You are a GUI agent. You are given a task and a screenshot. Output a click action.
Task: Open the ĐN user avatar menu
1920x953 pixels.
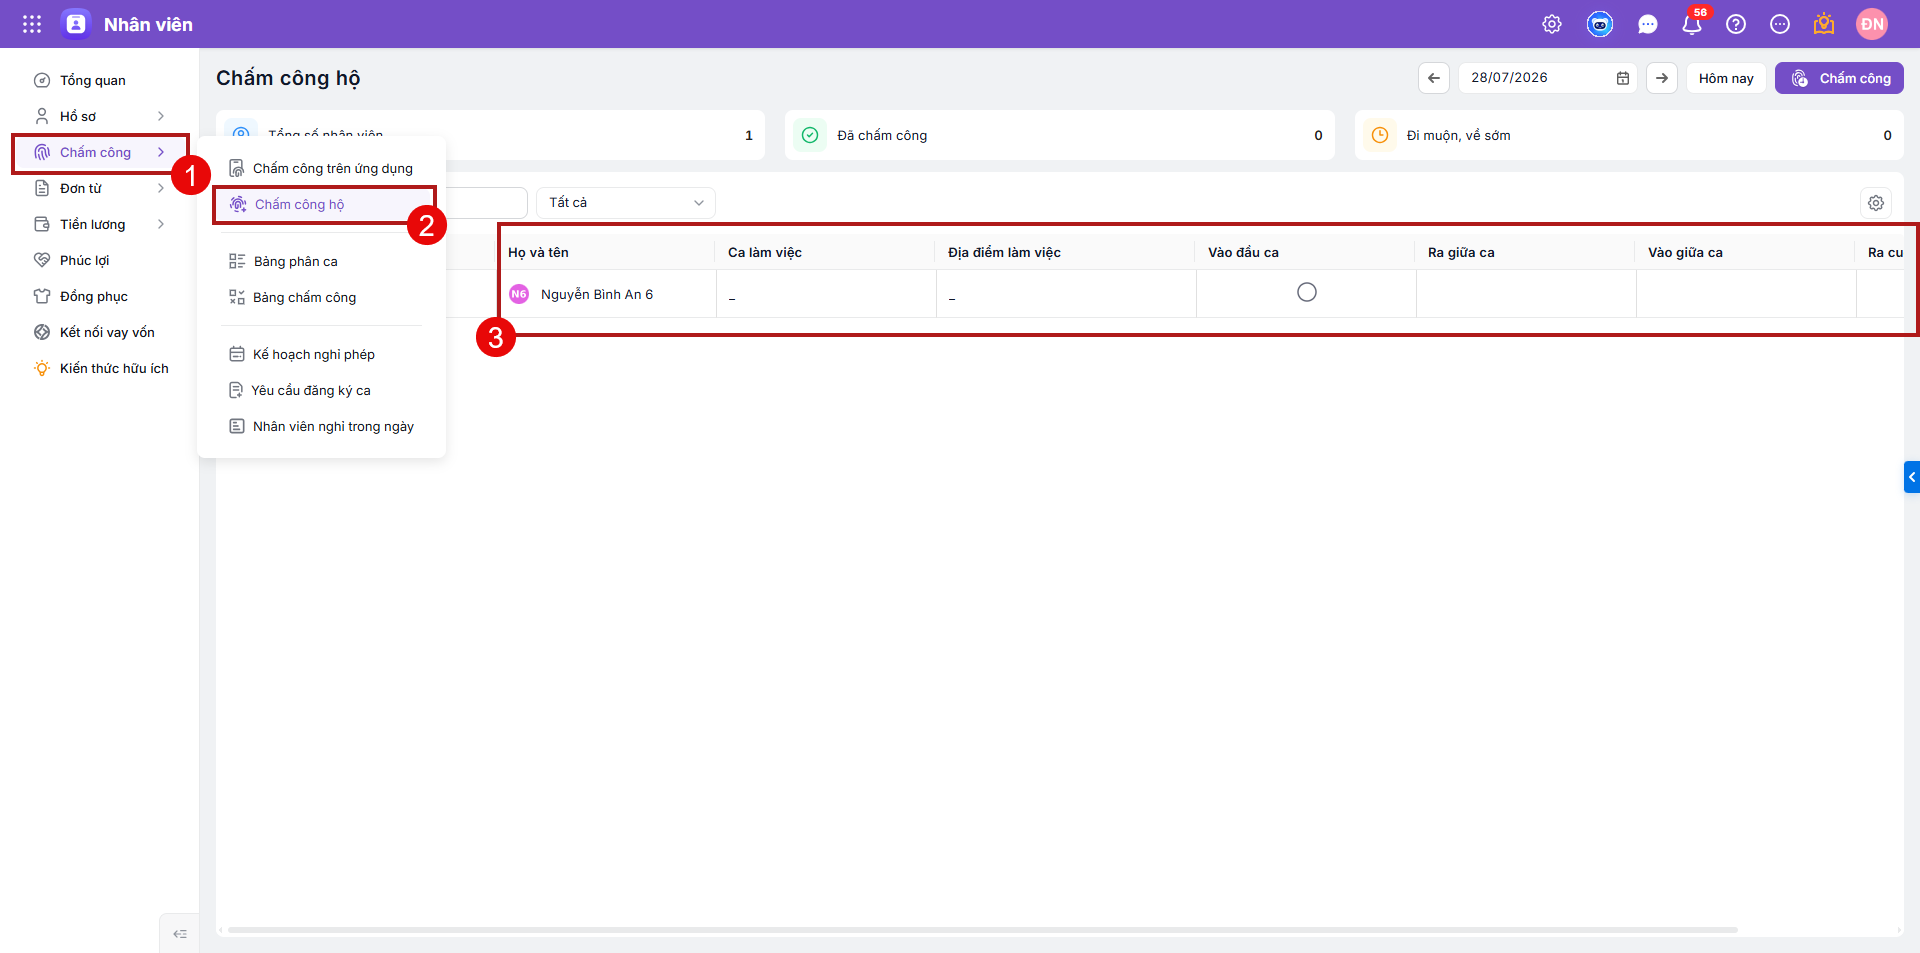(x=1872, y=24)
